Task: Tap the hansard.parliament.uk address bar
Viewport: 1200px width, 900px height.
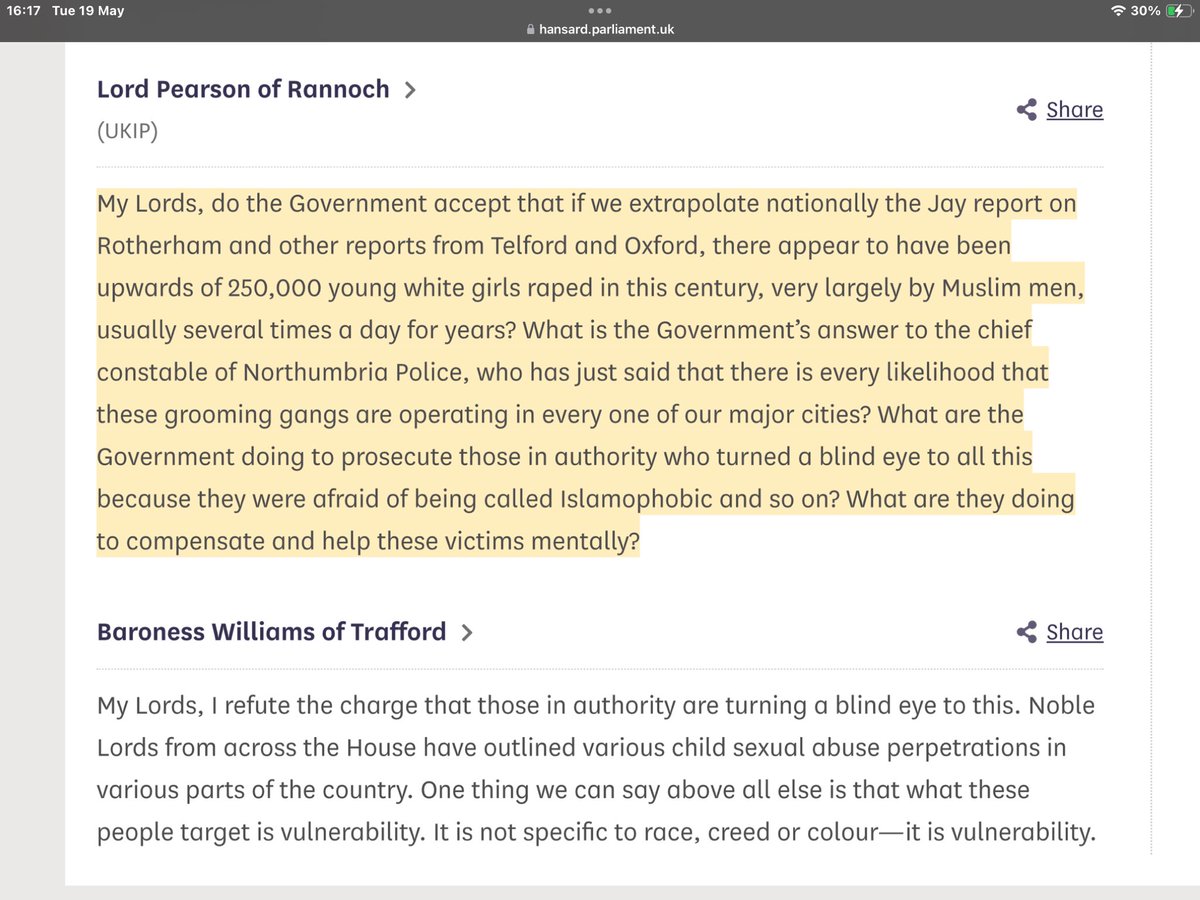Action: 600,29
